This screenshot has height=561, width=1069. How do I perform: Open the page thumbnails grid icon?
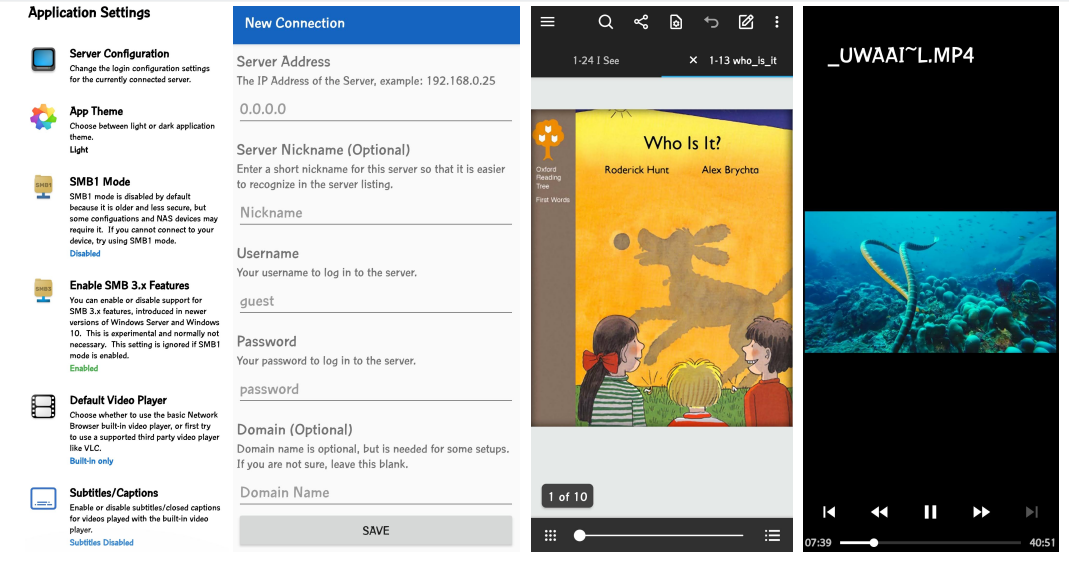550,536
